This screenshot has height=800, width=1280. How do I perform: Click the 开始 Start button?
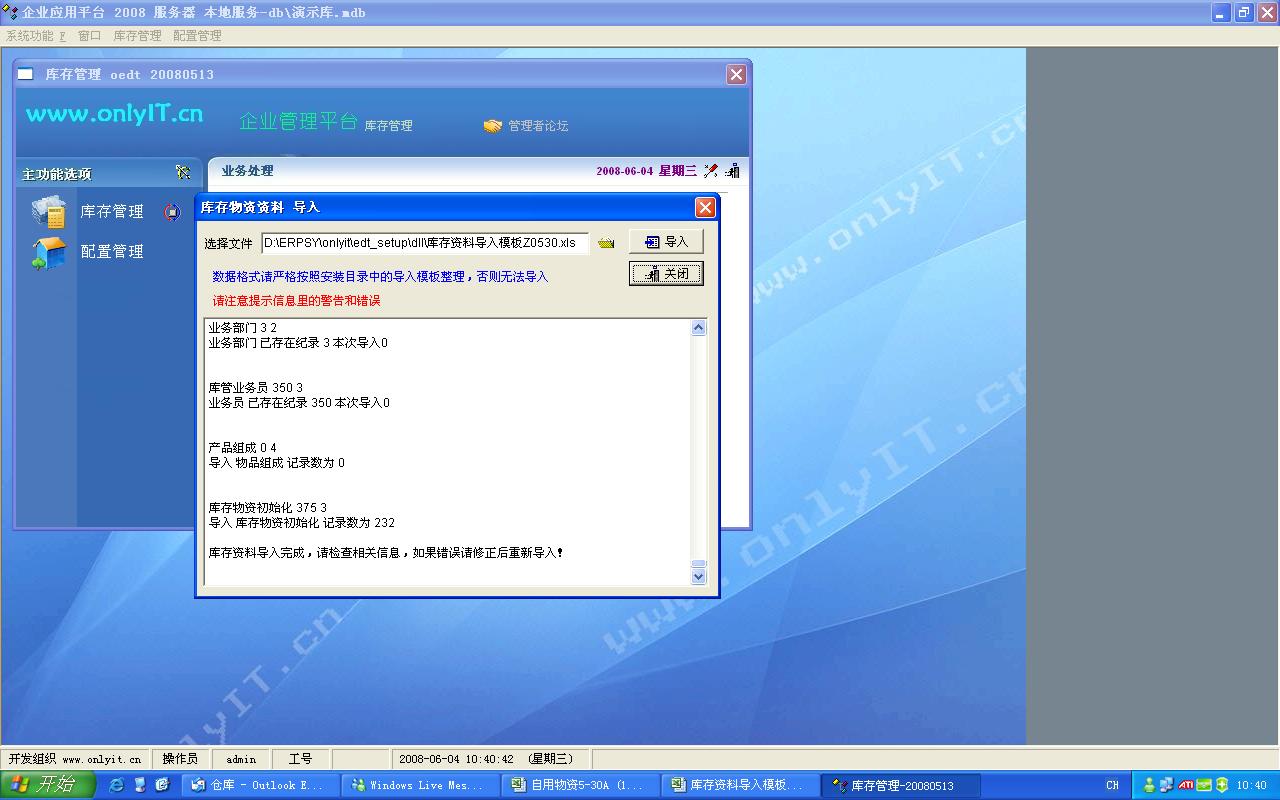click(x=47, y=785)
